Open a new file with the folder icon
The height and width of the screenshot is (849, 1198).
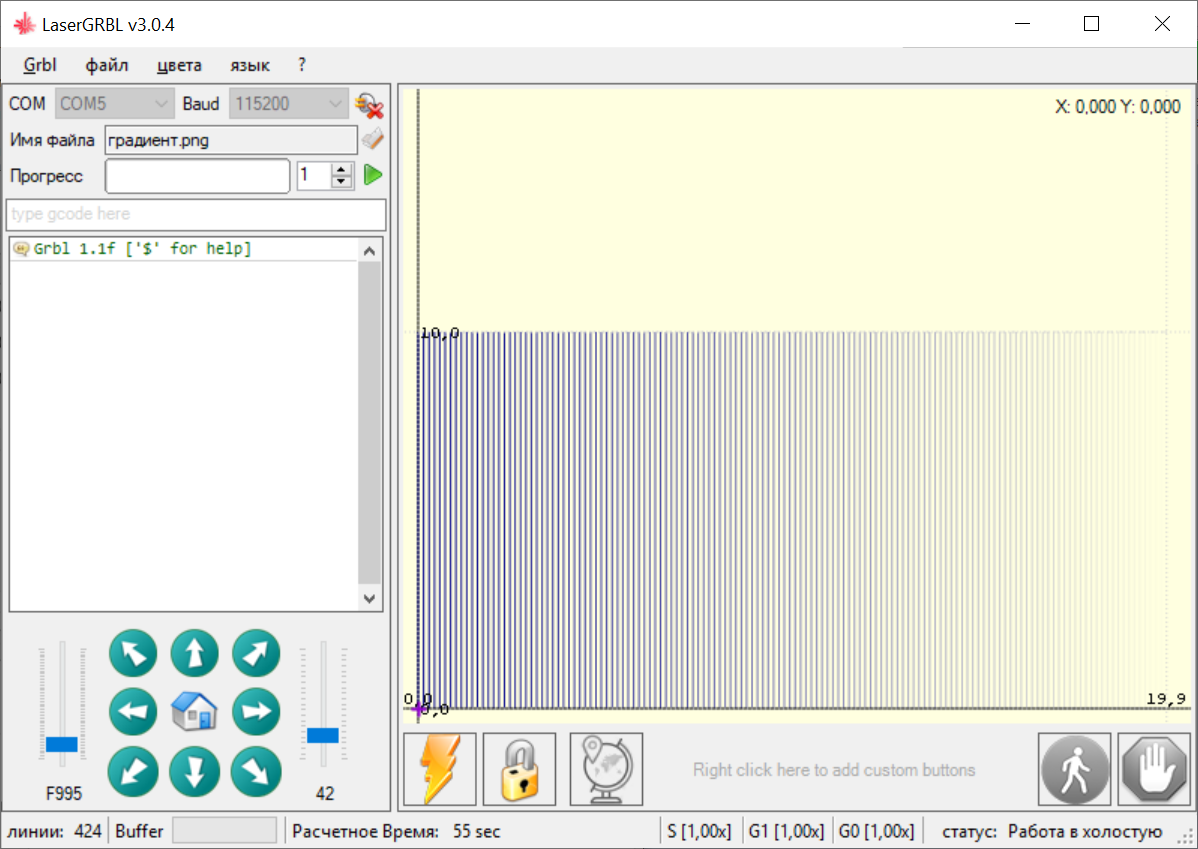tap(371, 139)
